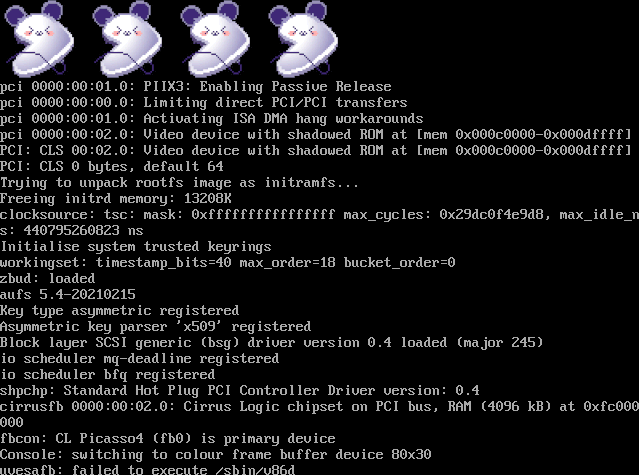Click the 'zbud: loaded' message
This screenshot has width=639, height=475.
(48, 279)
